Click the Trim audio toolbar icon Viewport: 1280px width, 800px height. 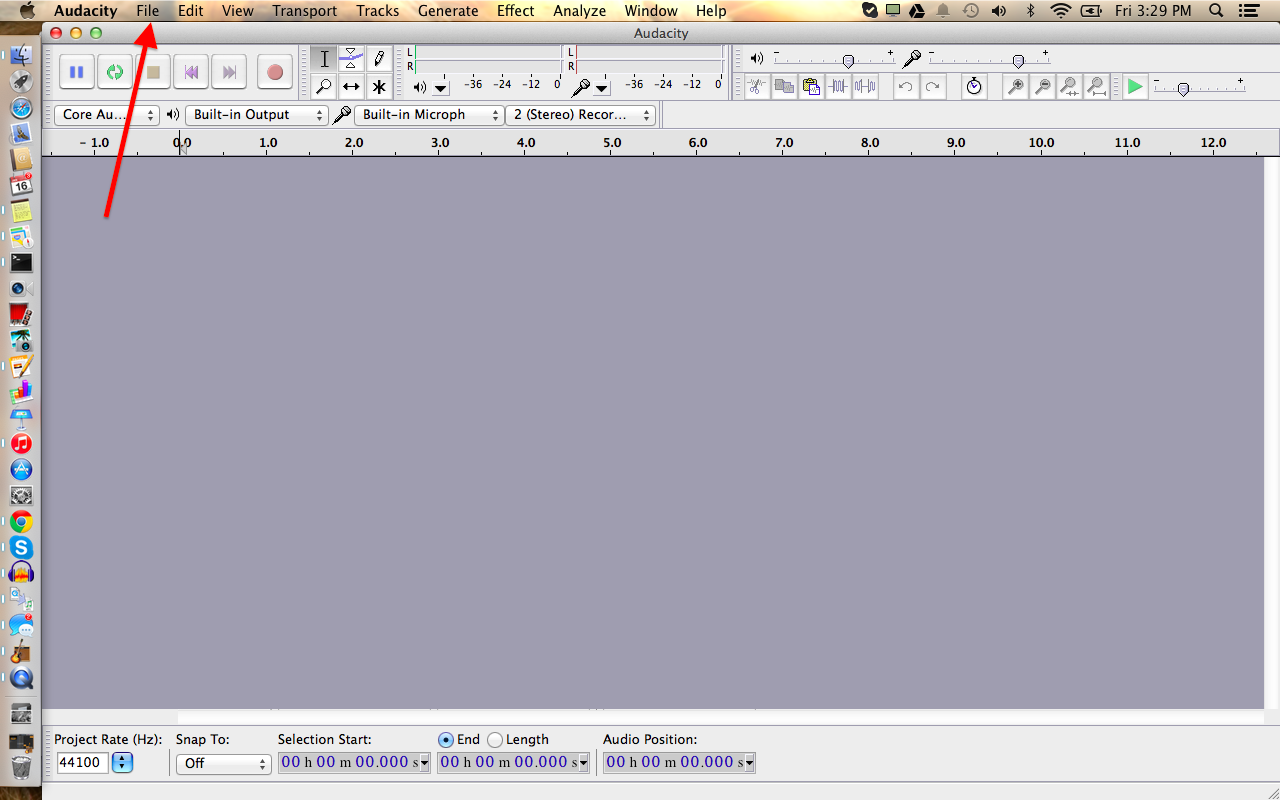(x=838, y=87)
